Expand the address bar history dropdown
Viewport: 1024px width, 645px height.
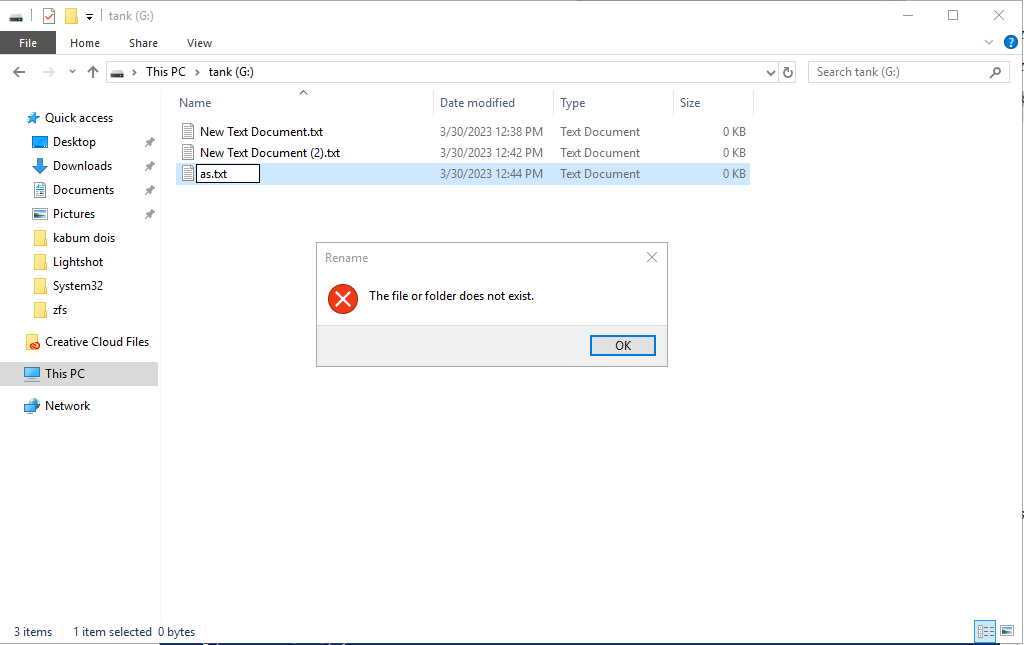[x=770, y=71]
